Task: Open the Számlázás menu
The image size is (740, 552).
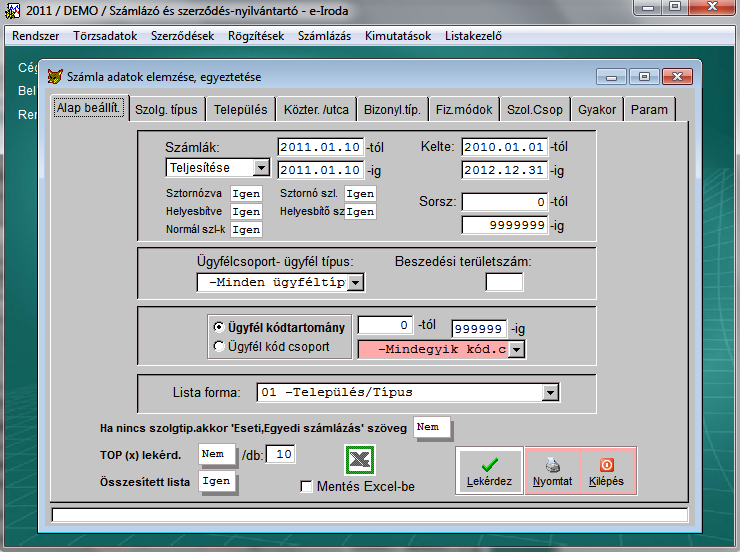Action: tap(323, 36)
